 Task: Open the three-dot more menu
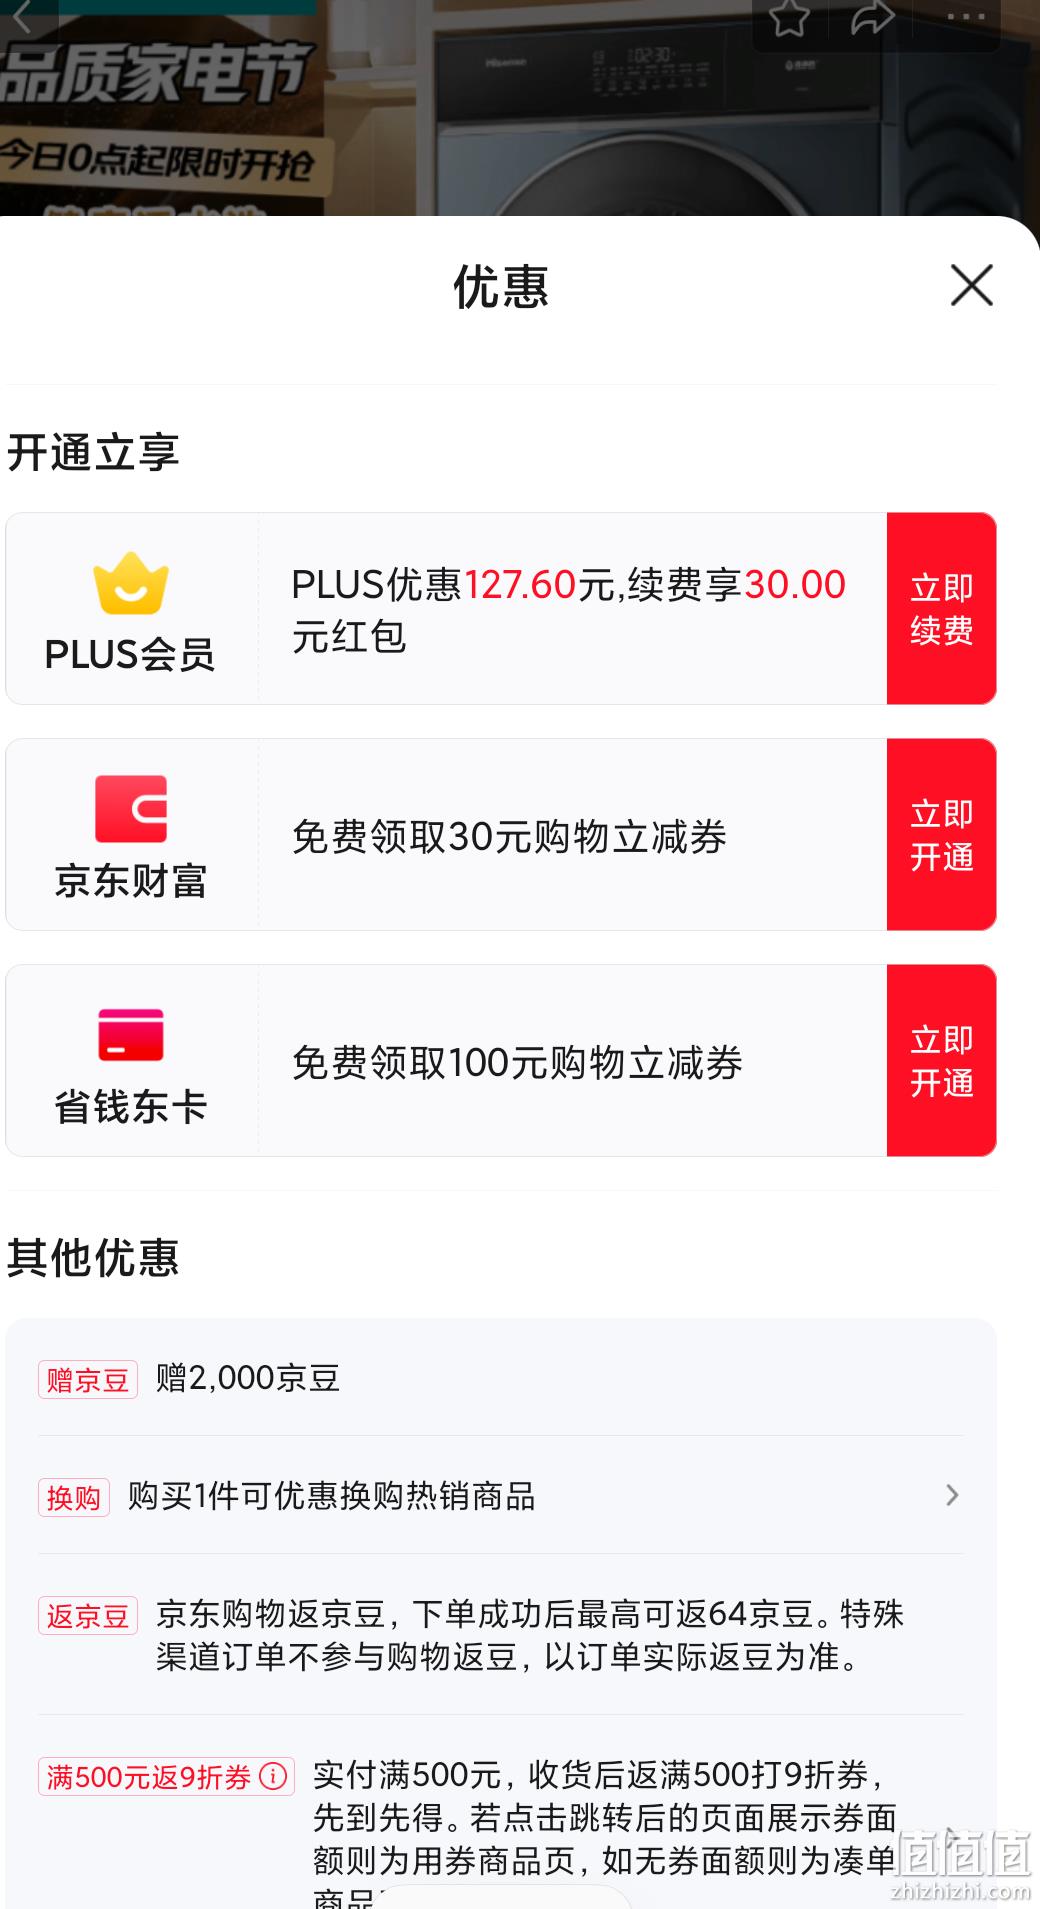(965, 17)
